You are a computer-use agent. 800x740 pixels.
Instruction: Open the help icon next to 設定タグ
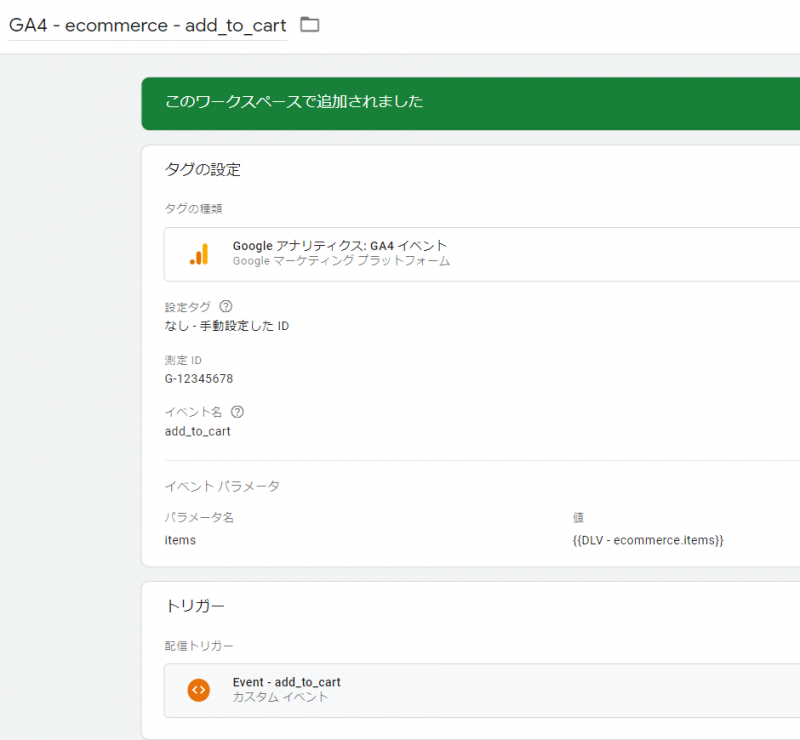(x=226, y=306)
